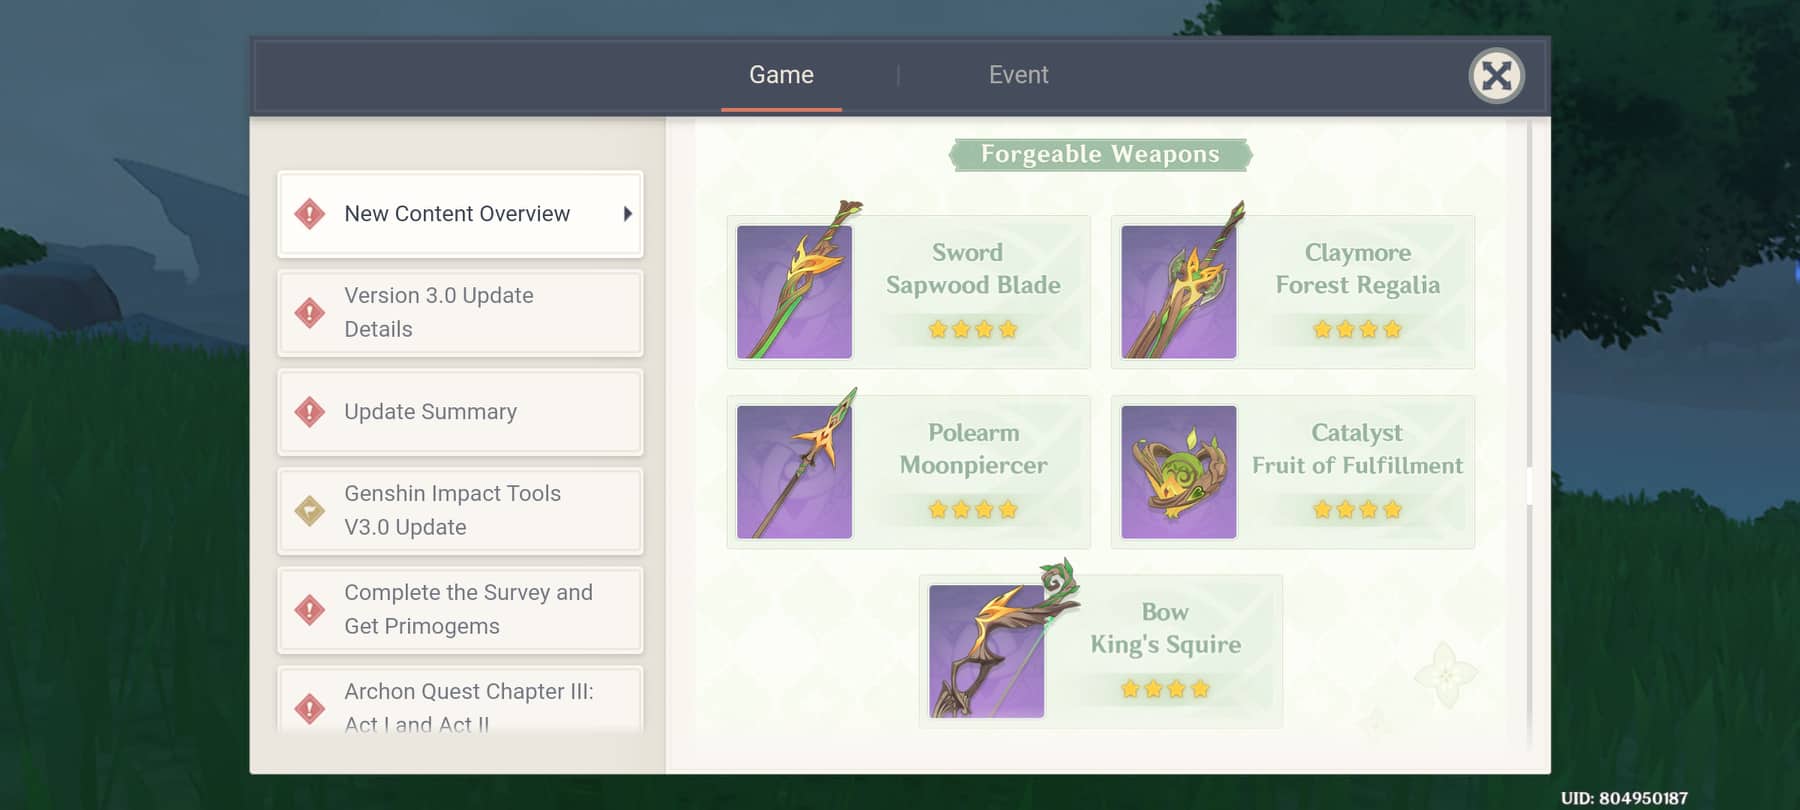Click the red icon next to Complete the Survey
This screenshot has height=810, width=1800.
pos(310,610)
